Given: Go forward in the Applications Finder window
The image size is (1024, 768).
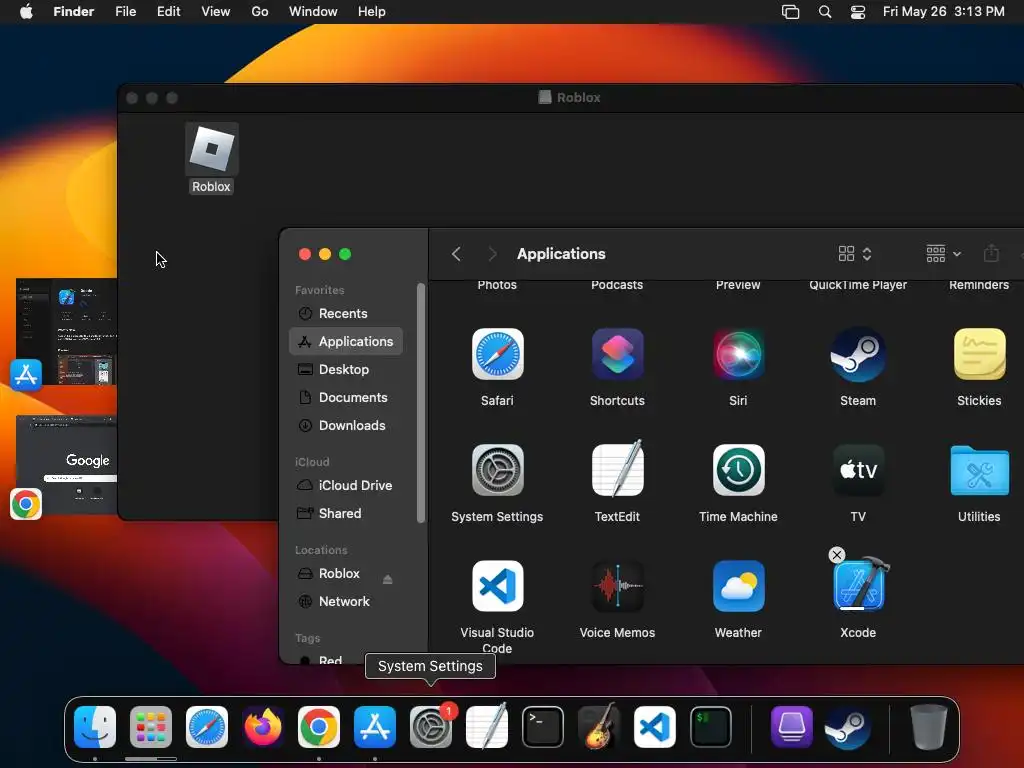Looking at the screenshot, I should coord(492,254).
